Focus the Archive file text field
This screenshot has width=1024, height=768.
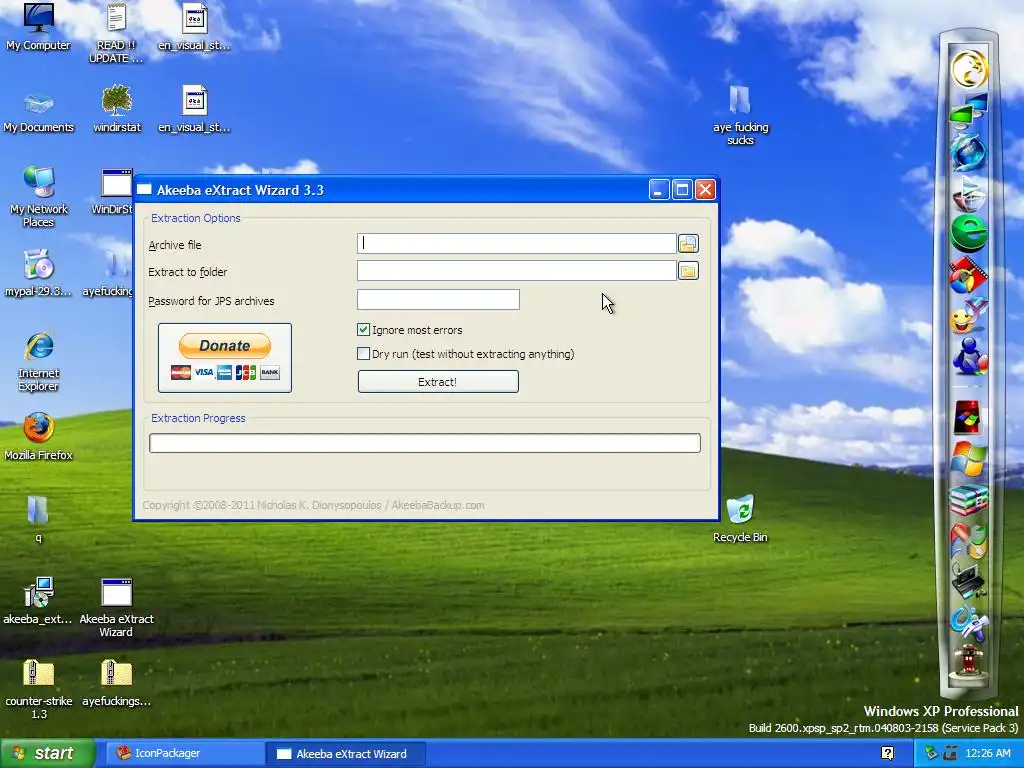pos(517,244)
